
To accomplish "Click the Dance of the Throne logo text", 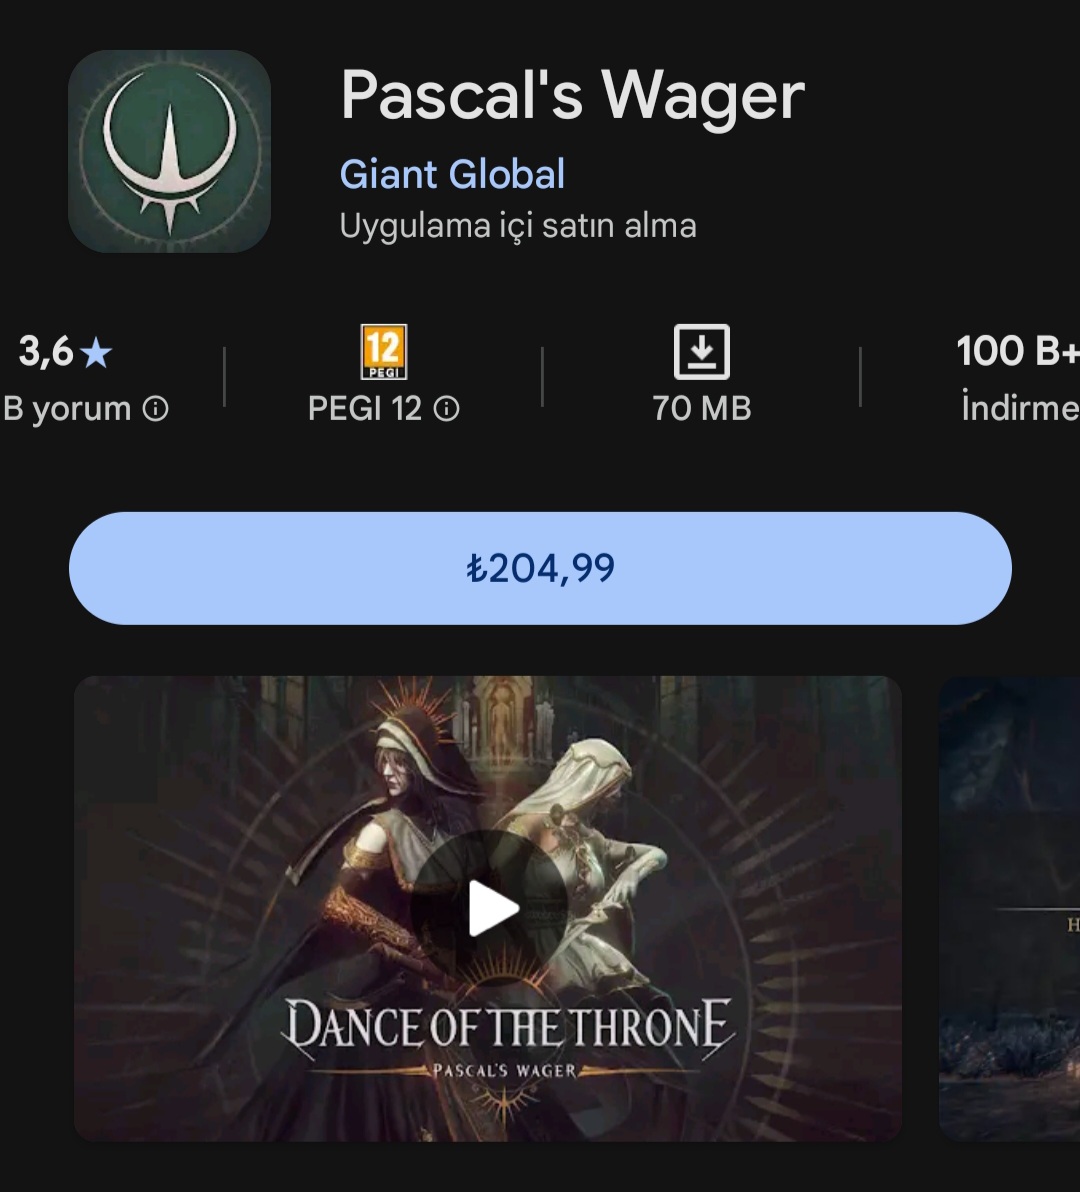I will point(508,1028).
